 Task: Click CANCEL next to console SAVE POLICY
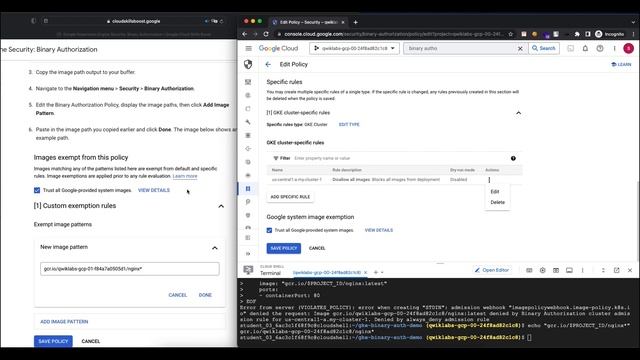317,248
